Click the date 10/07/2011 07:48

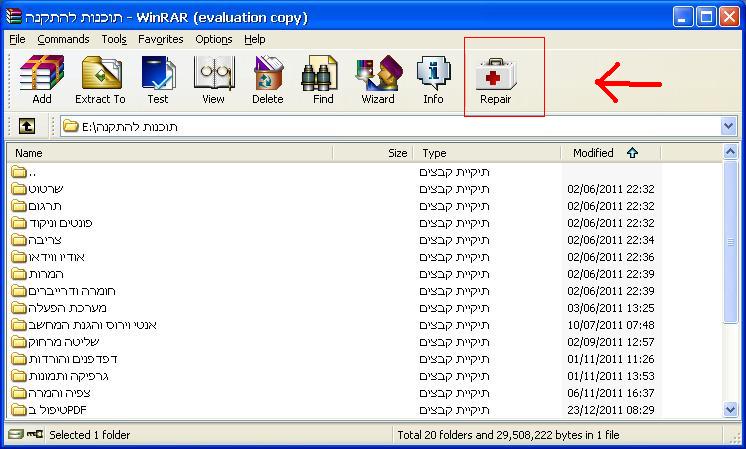[610, 325]
